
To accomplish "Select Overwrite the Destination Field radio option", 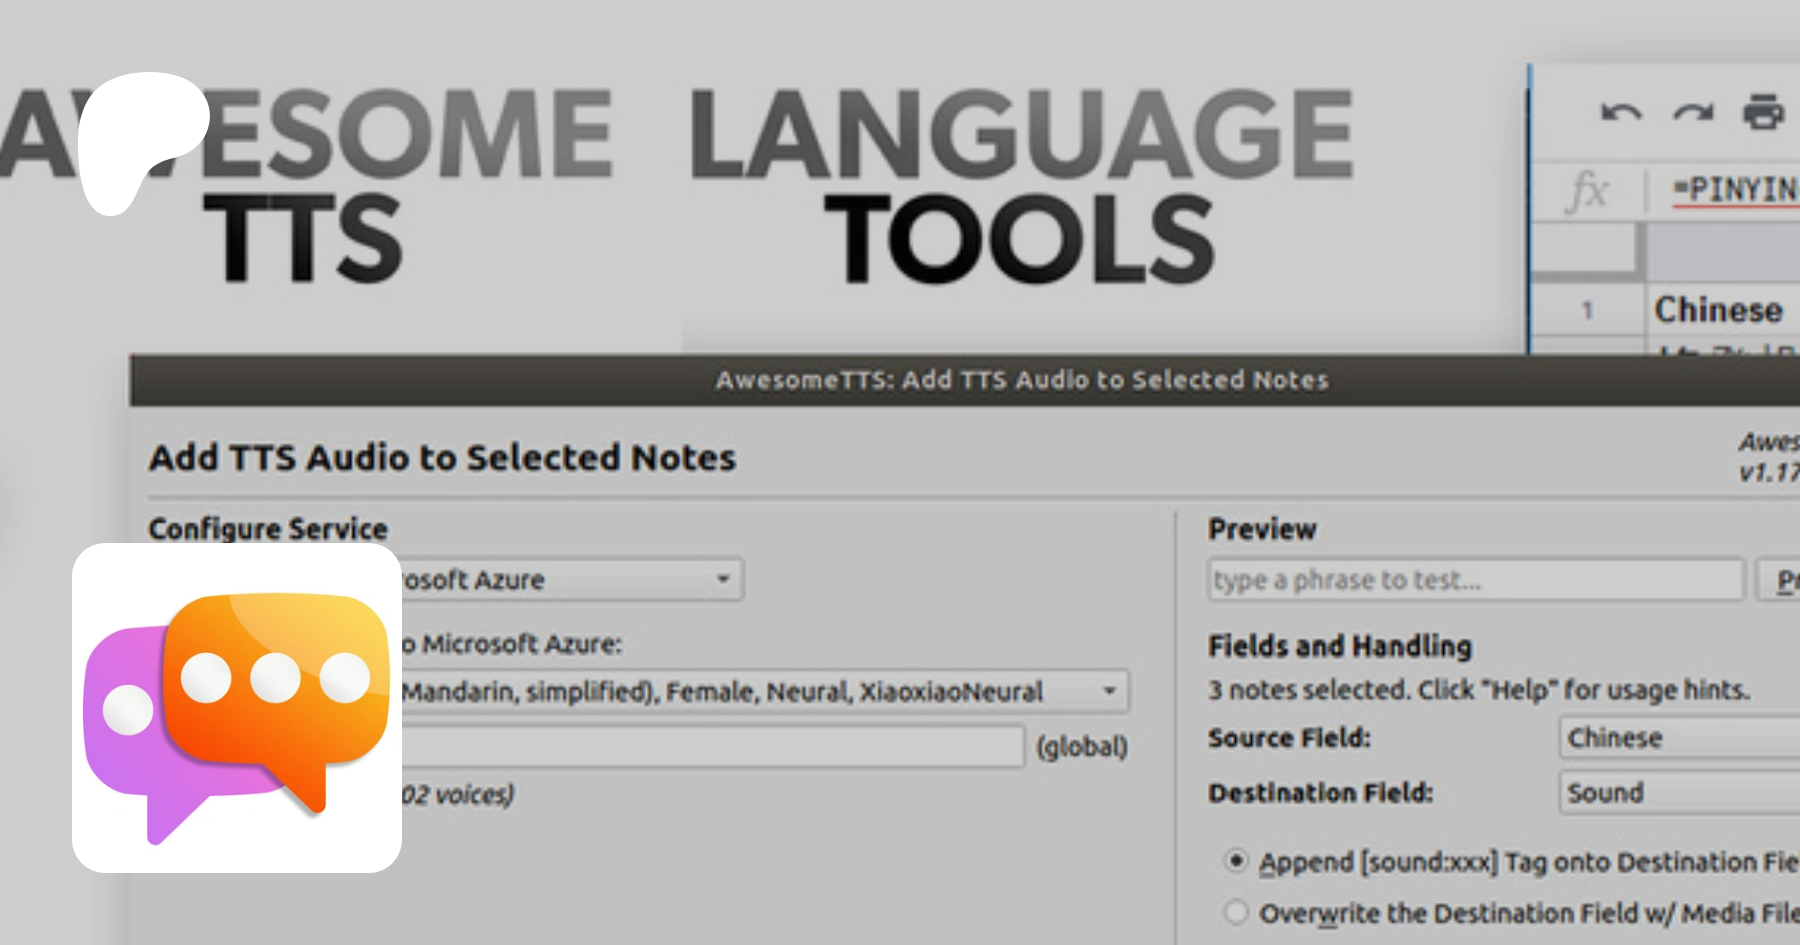I will pyautogui.click(x=1237, y=912).
